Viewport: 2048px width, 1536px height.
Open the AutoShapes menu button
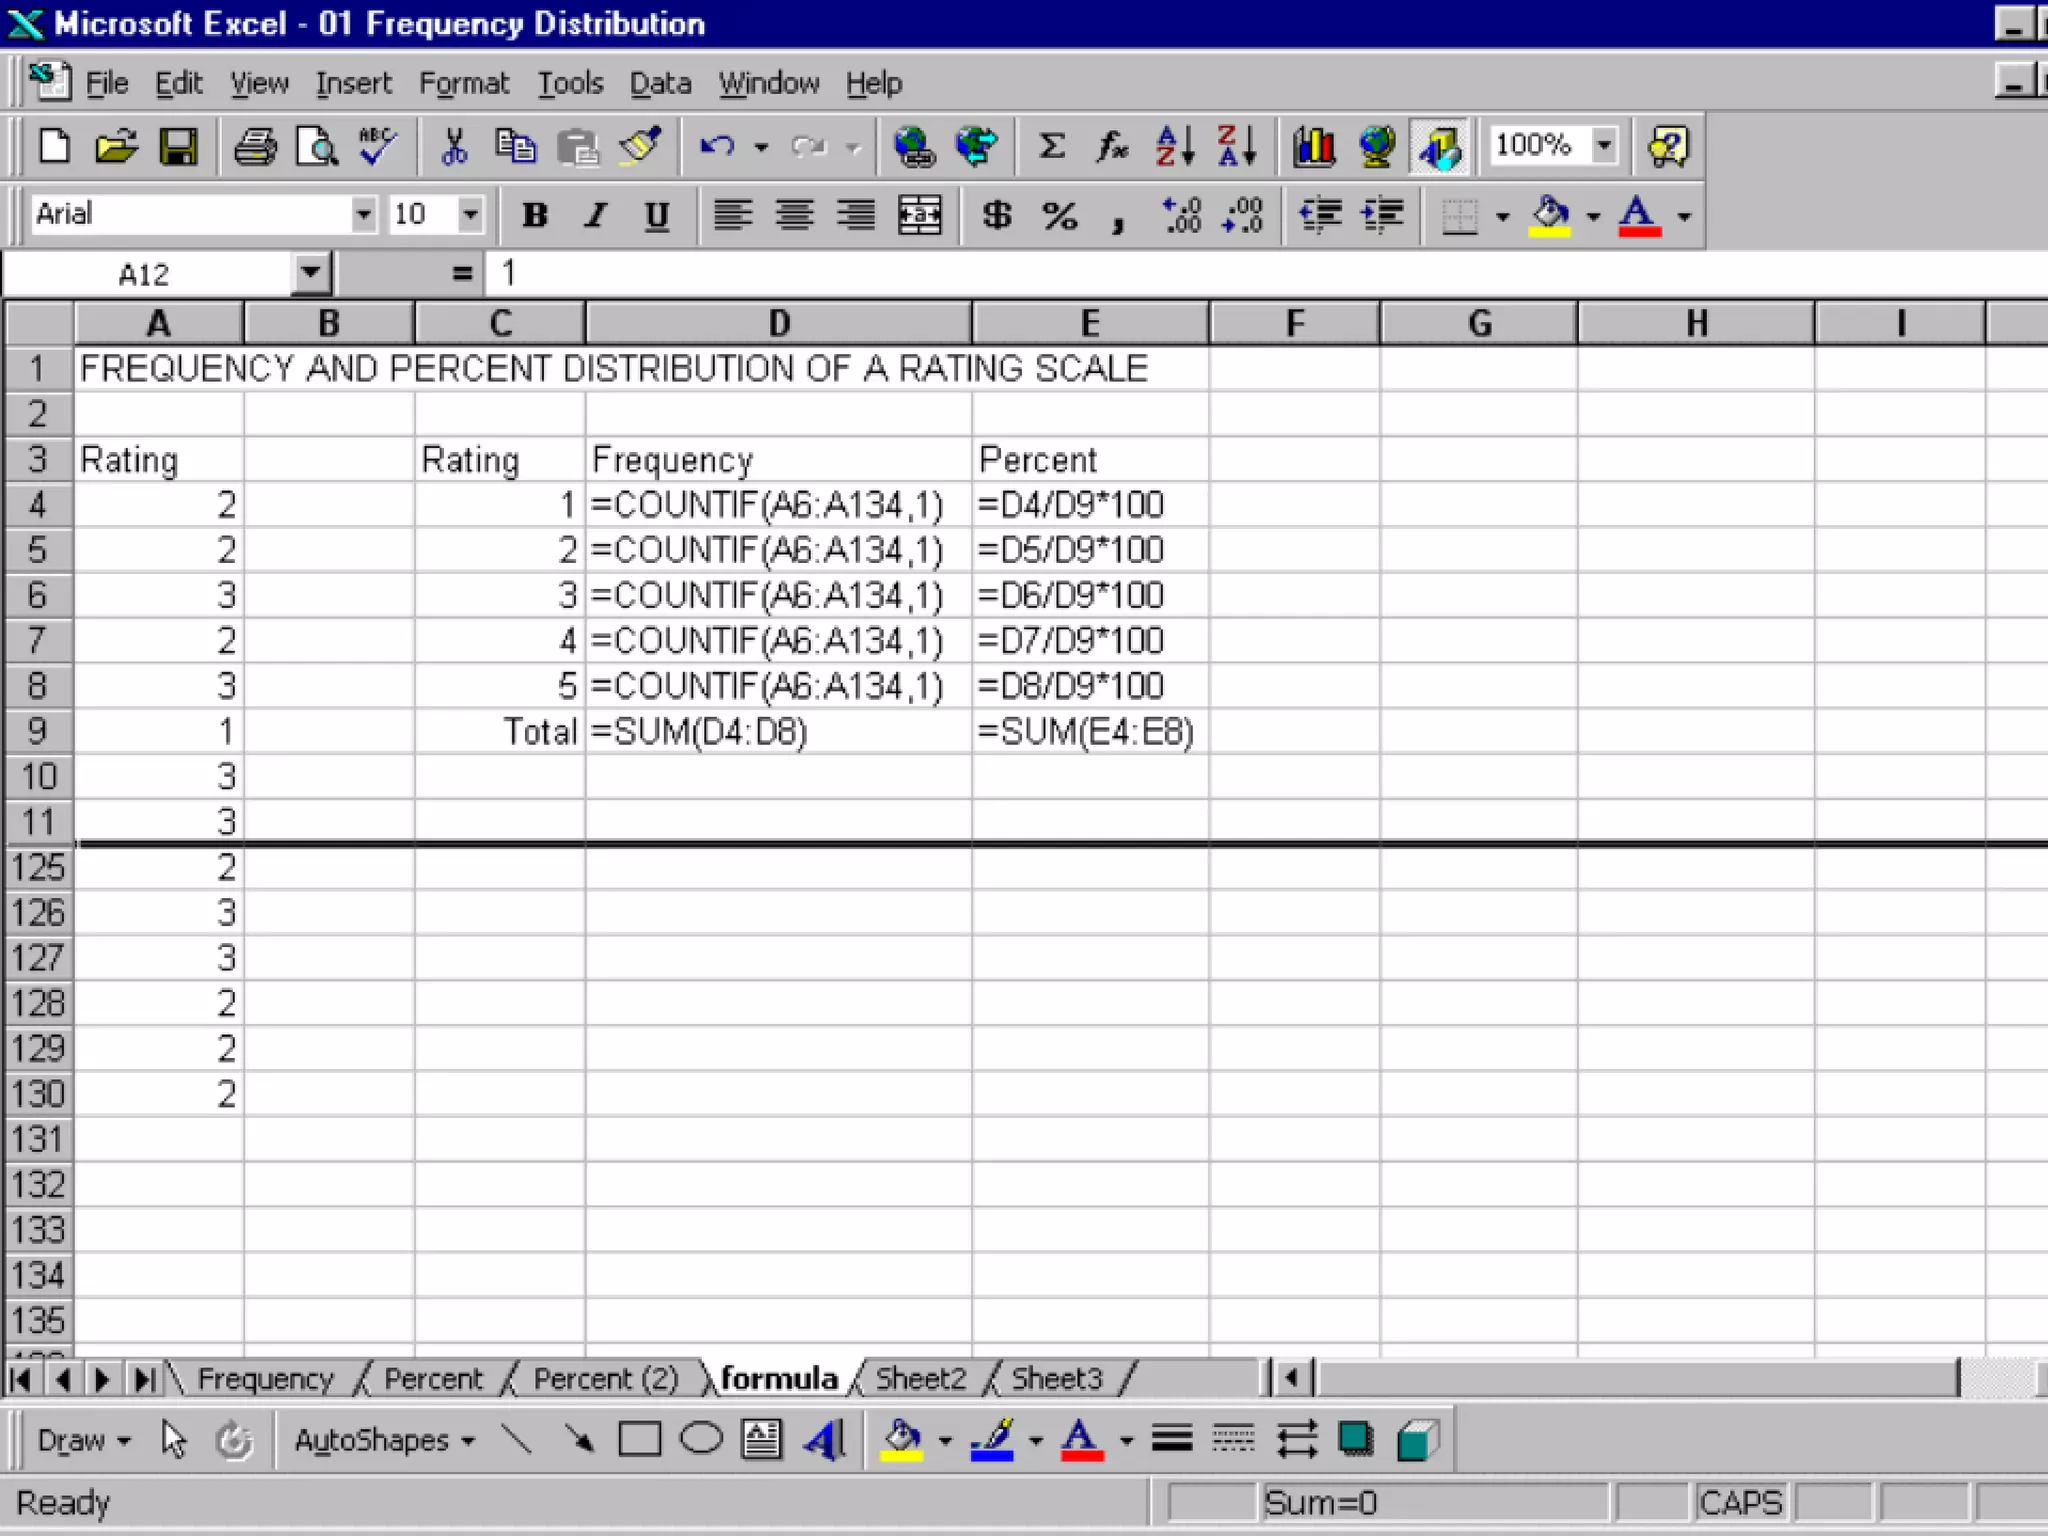(x=383, y=1440)
